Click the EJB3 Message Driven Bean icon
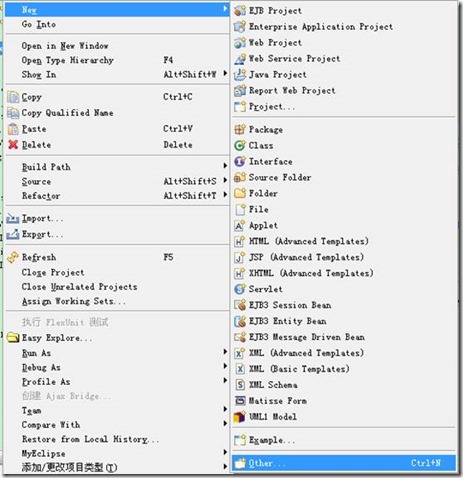463x478 pixels. pos(240,337)
